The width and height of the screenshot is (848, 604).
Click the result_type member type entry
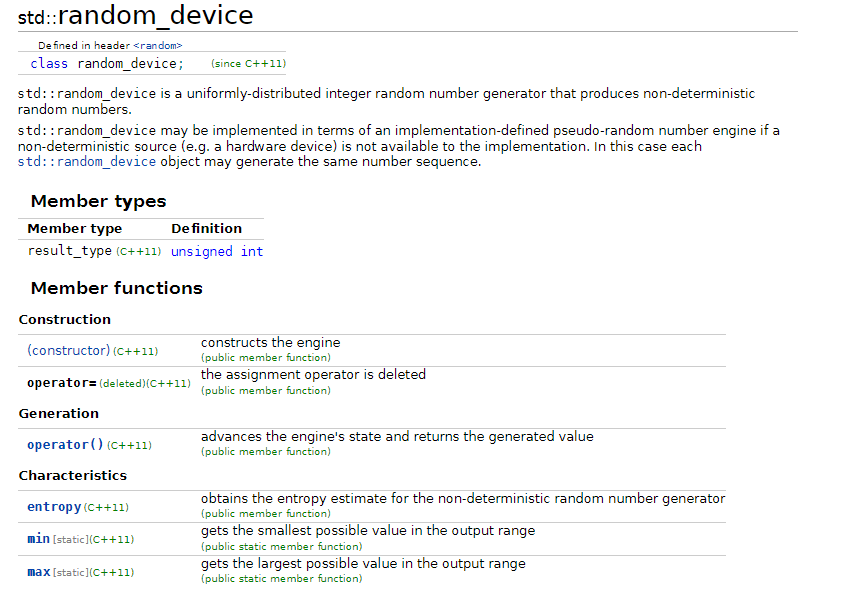tap(70, 251)
